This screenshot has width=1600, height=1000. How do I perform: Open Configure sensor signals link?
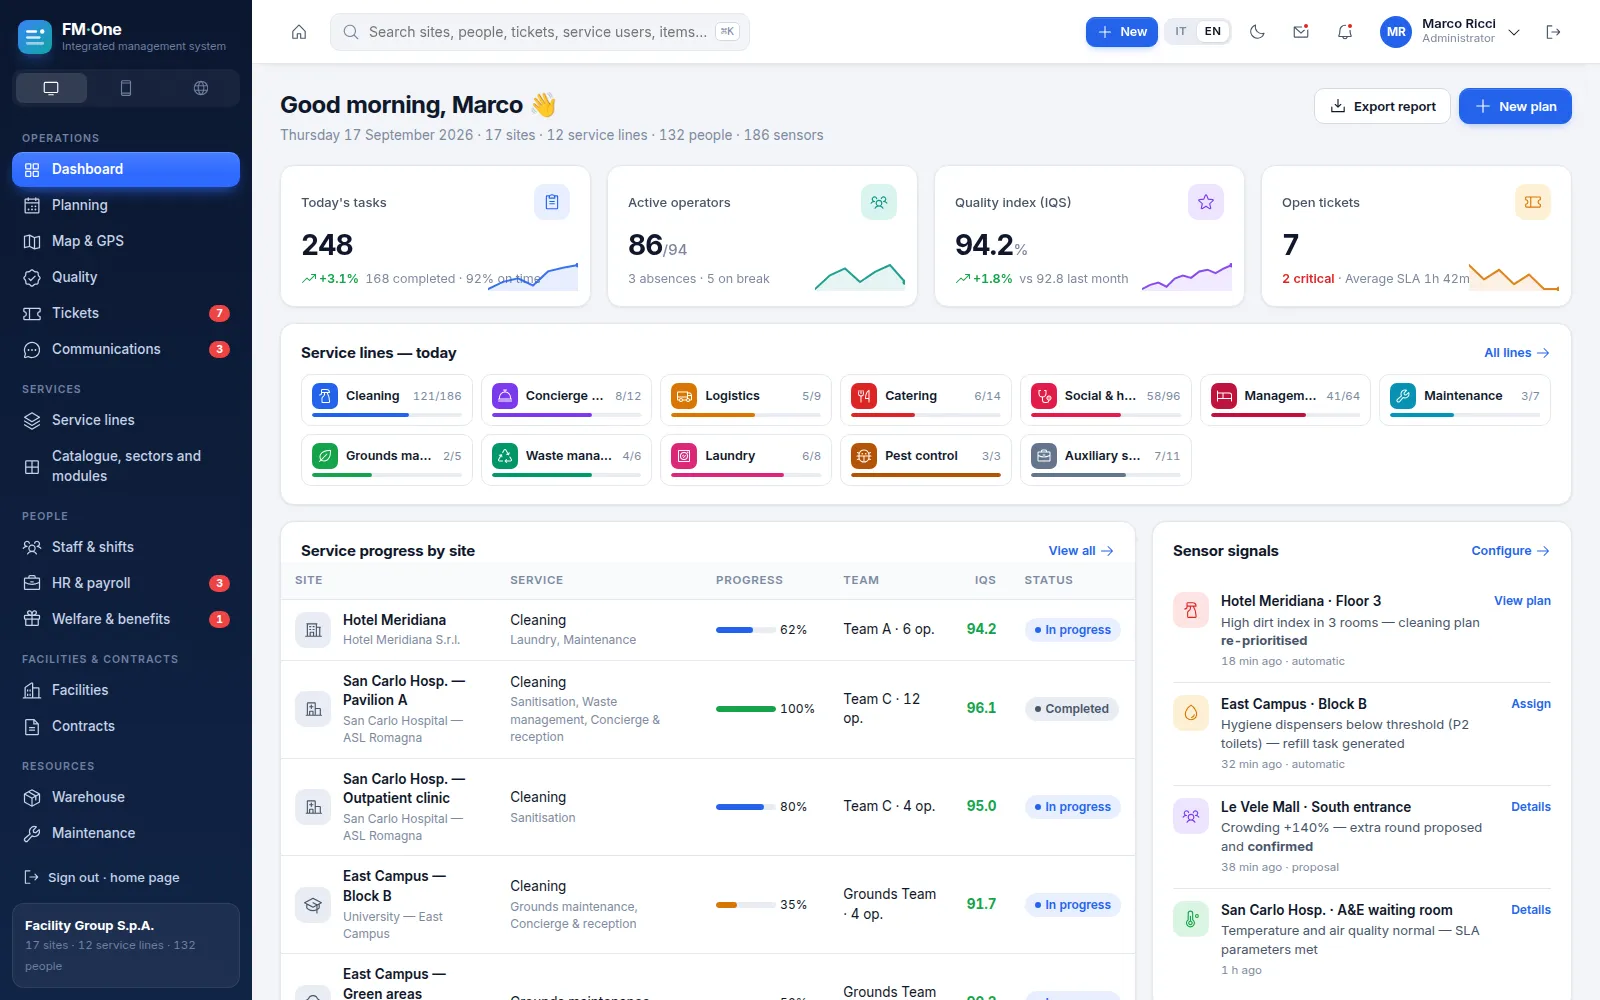pyautogui.click(x=1511, y=551)
